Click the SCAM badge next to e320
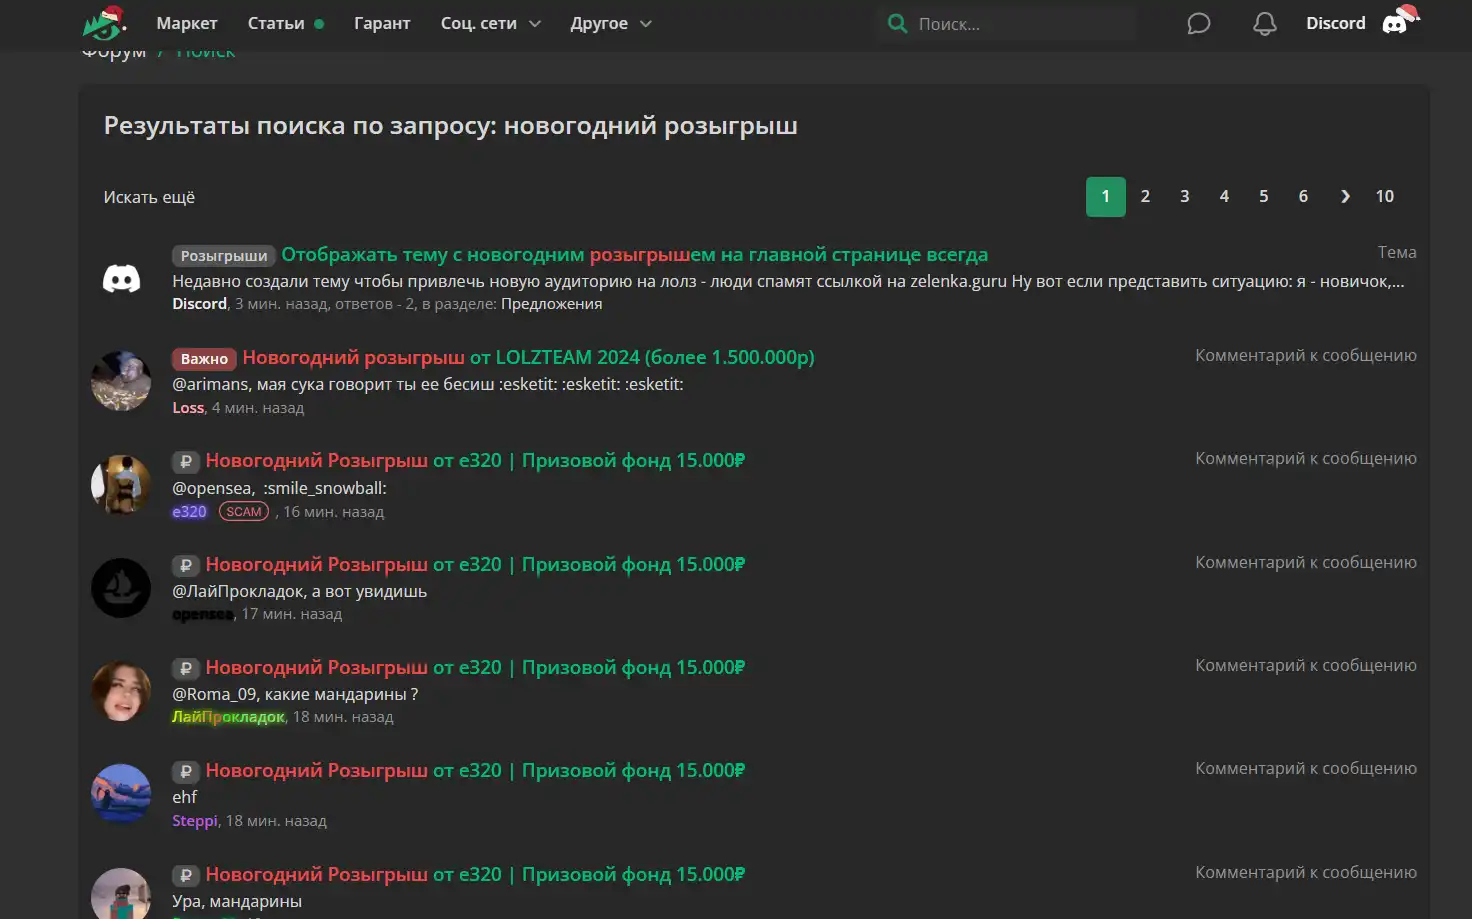This screenshot has width=1472, height=919. pos(244,512)
